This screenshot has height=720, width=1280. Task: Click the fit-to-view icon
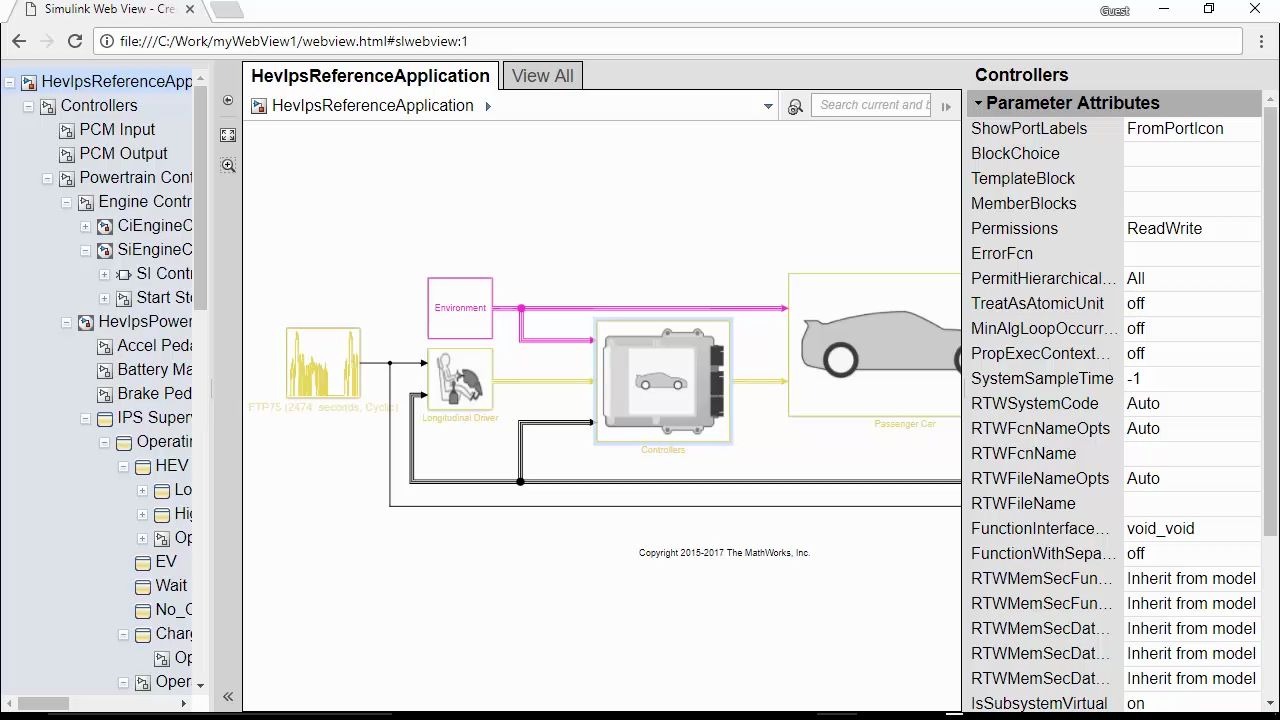[x=228, y=135]
